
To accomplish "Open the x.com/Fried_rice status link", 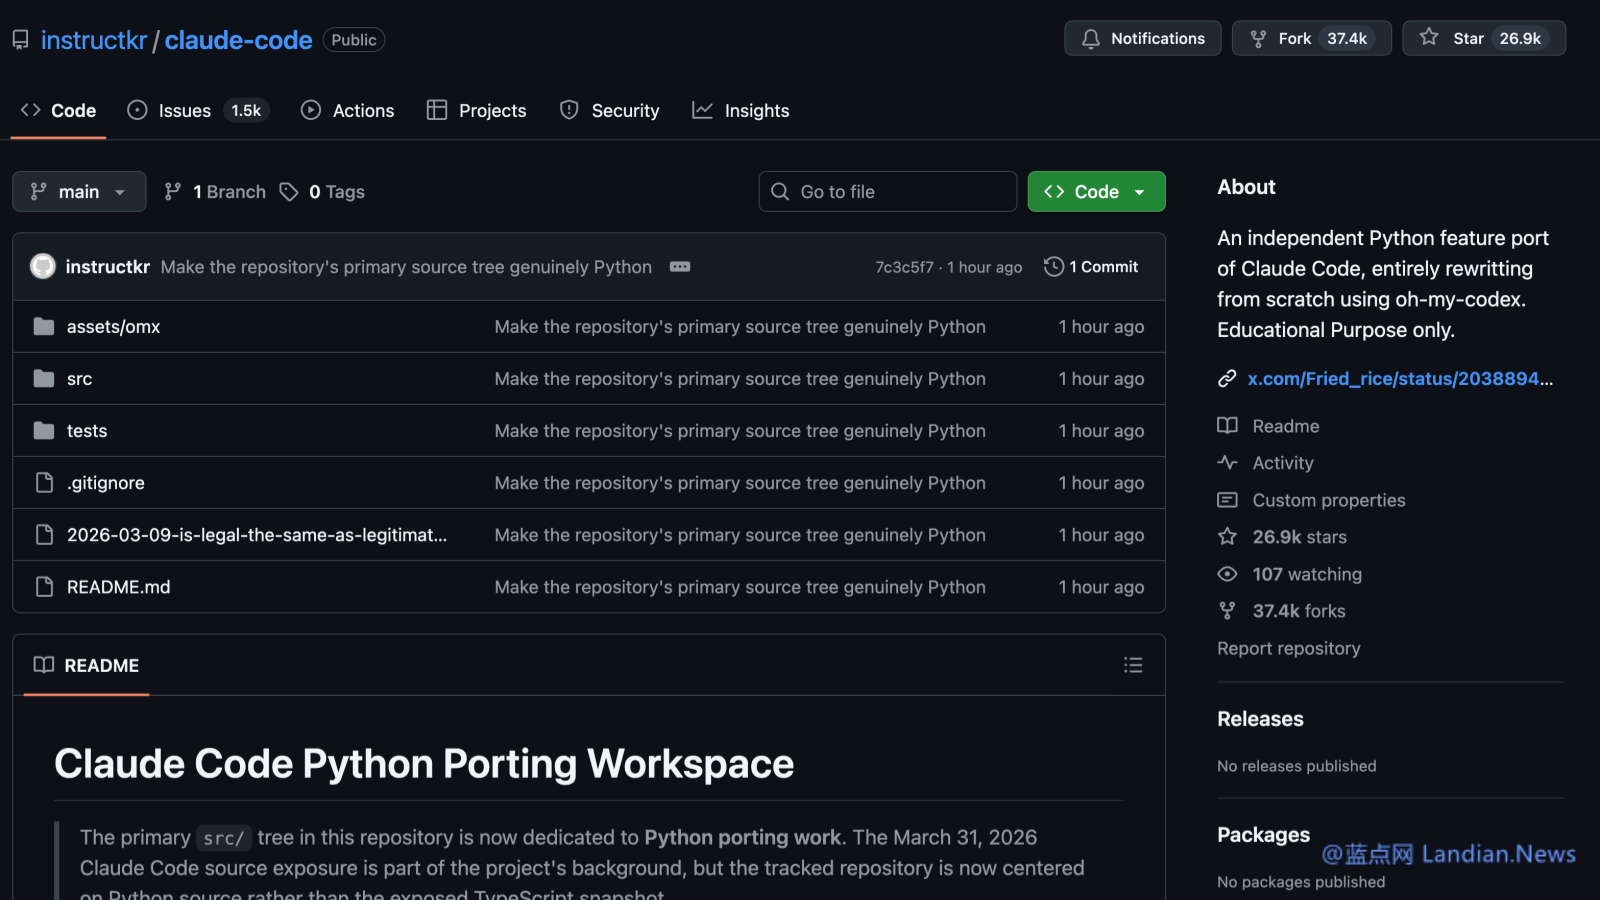I will coord(1399,379).
